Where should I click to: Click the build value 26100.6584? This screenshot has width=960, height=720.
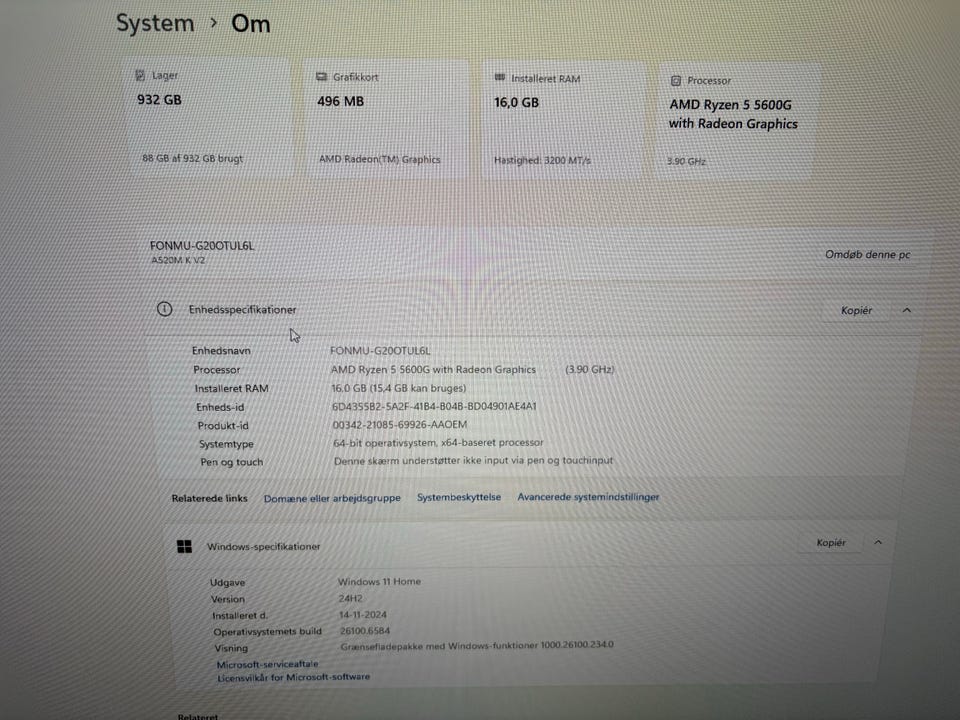pos(365,631)
